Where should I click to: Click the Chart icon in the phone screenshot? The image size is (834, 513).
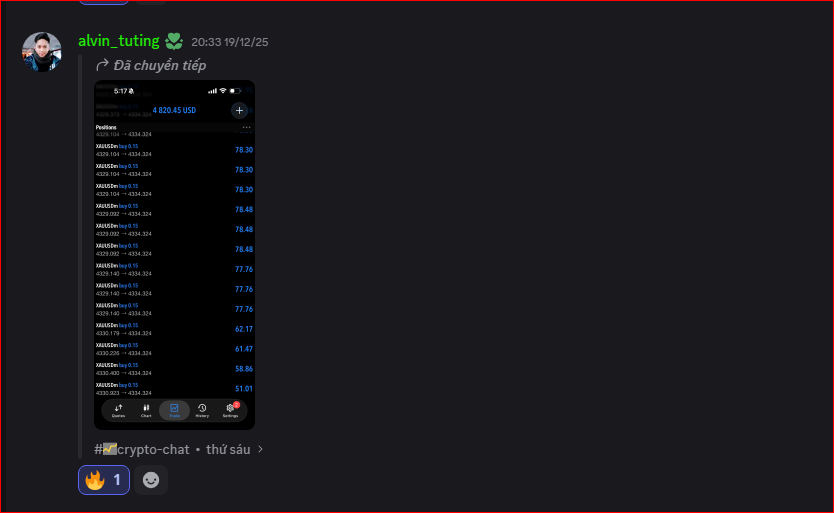(x=146, y=410)
